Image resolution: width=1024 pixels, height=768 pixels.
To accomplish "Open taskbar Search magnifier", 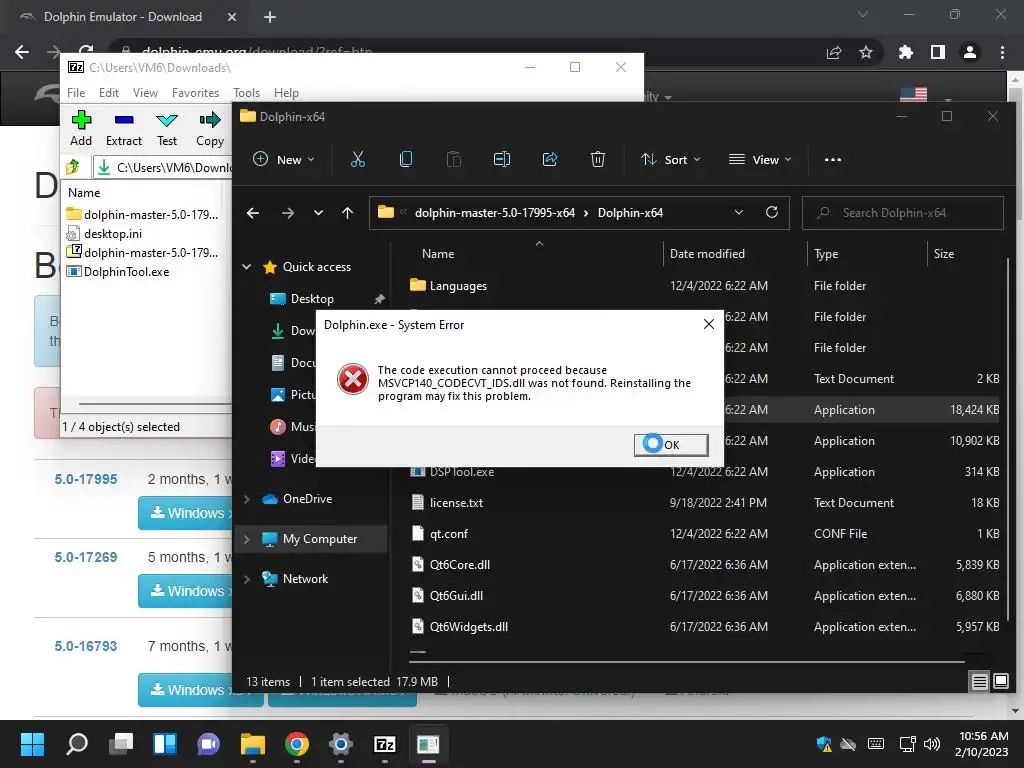I will pos(77,744).
